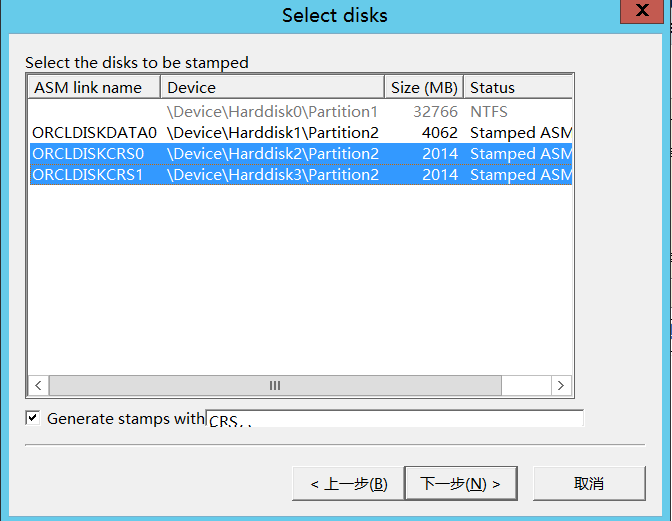The height and width of the screenshot is (521, 672).
Task: Sort by Device column header
Action: pos(272,87)
